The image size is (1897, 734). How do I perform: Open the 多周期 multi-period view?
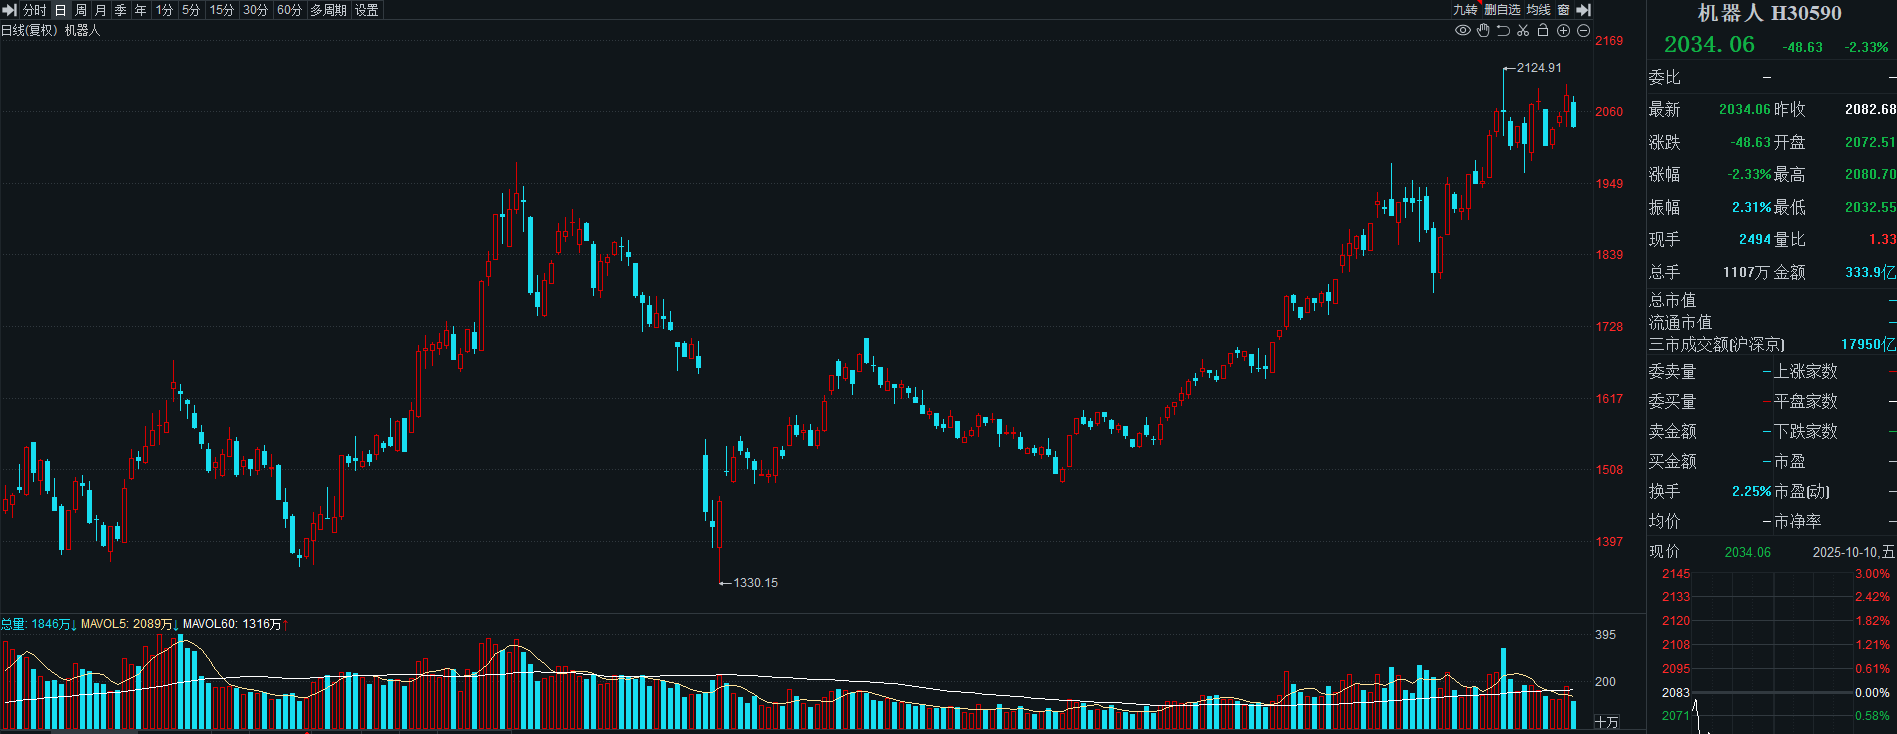328,10
